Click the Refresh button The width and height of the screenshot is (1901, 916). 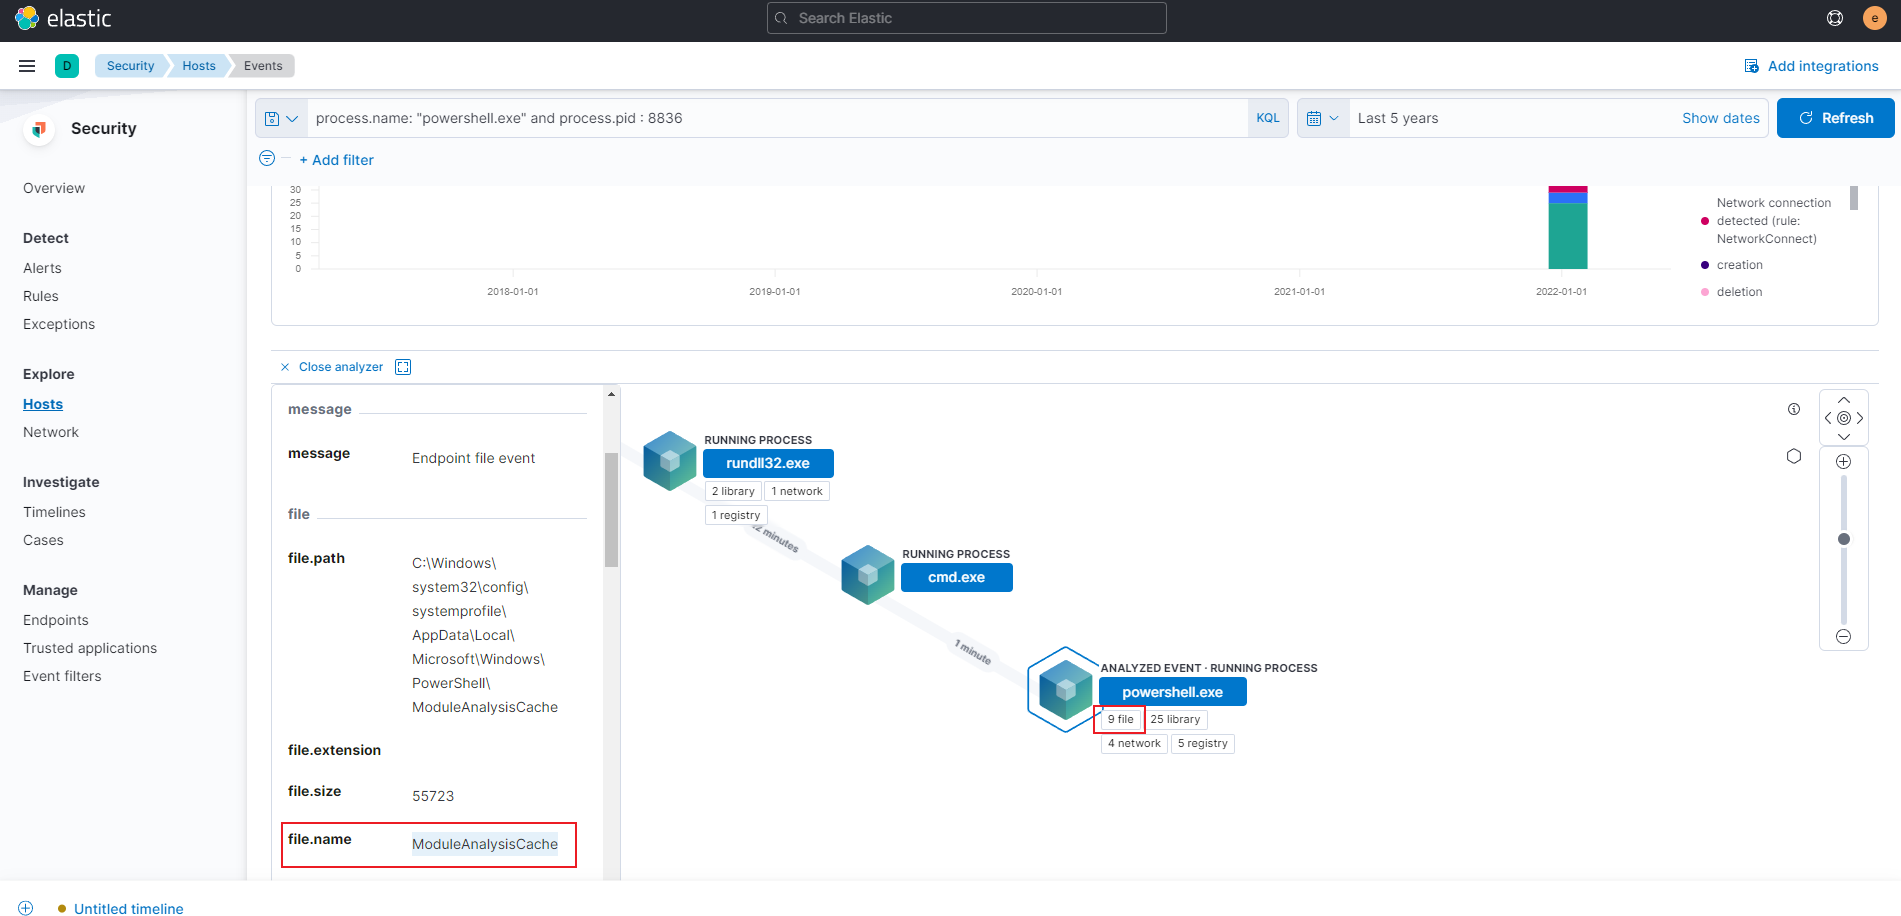click(x=1835, y=118)
